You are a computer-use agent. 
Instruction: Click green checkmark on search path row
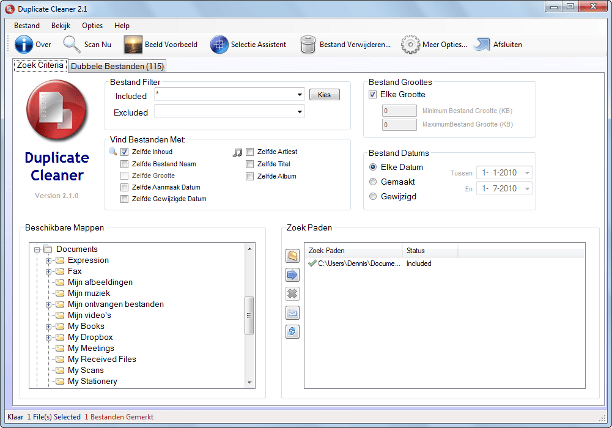click(312, 263)
